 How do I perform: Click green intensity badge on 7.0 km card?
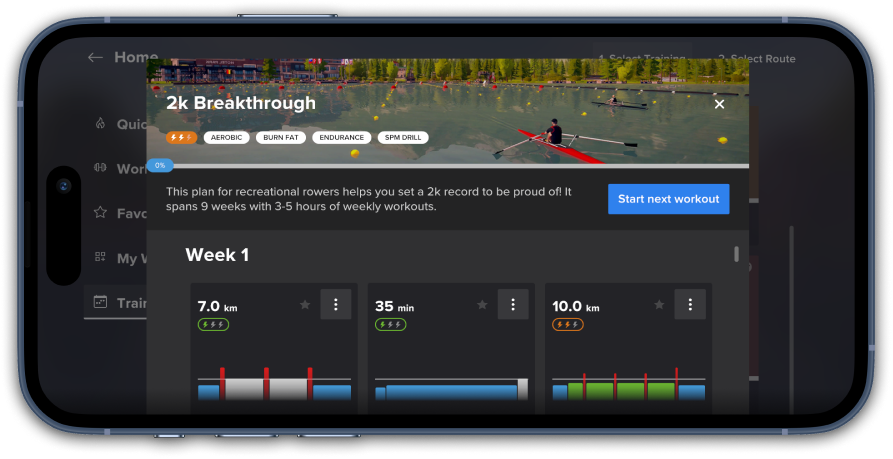pos(214,325)
